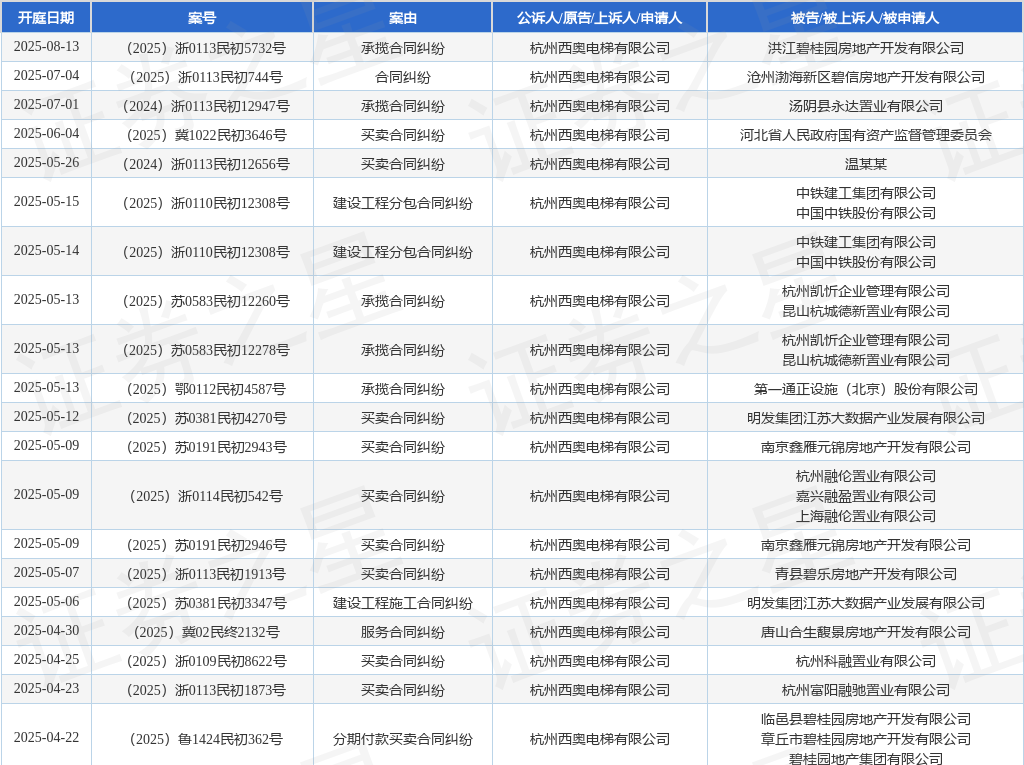
Task: Select date cell 2025-05-06
Action: (46, 602)
